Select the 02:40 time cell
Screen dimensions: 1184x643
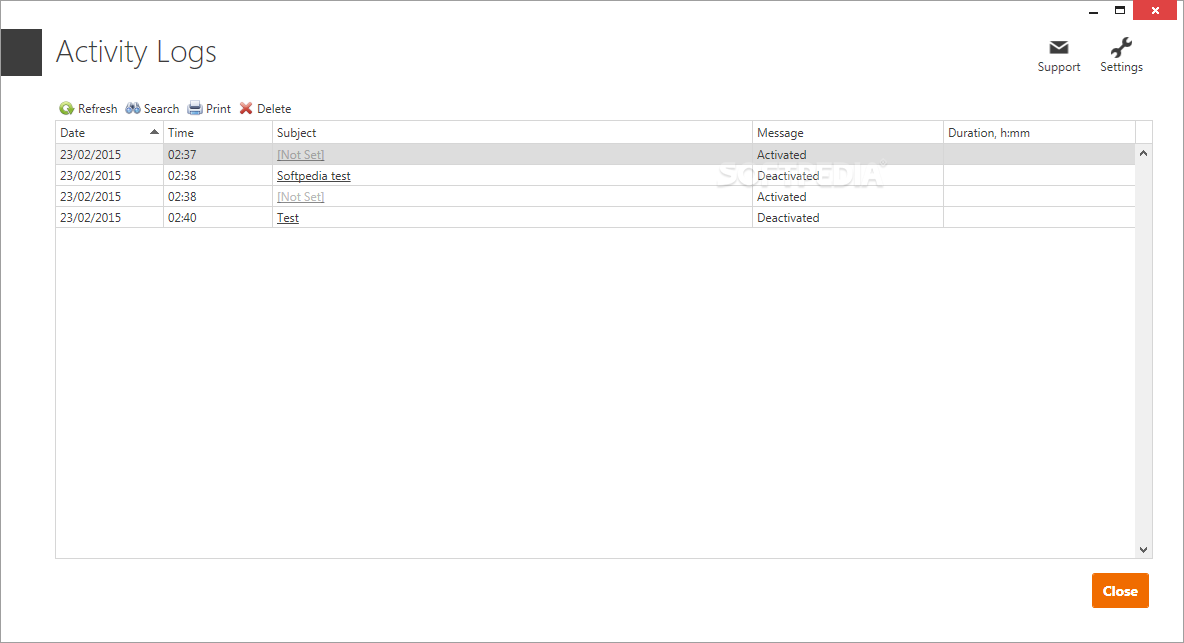[217, 217]
